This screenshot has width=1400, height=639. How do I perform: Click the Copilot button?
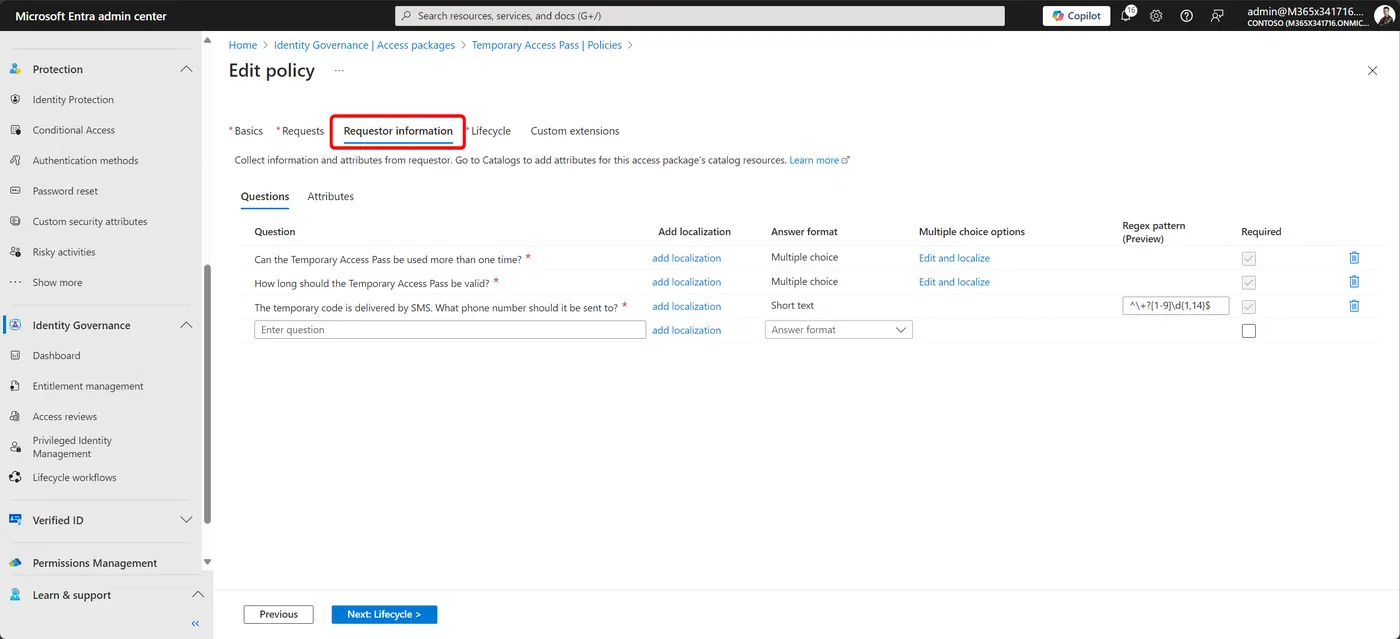[1076, 16]
